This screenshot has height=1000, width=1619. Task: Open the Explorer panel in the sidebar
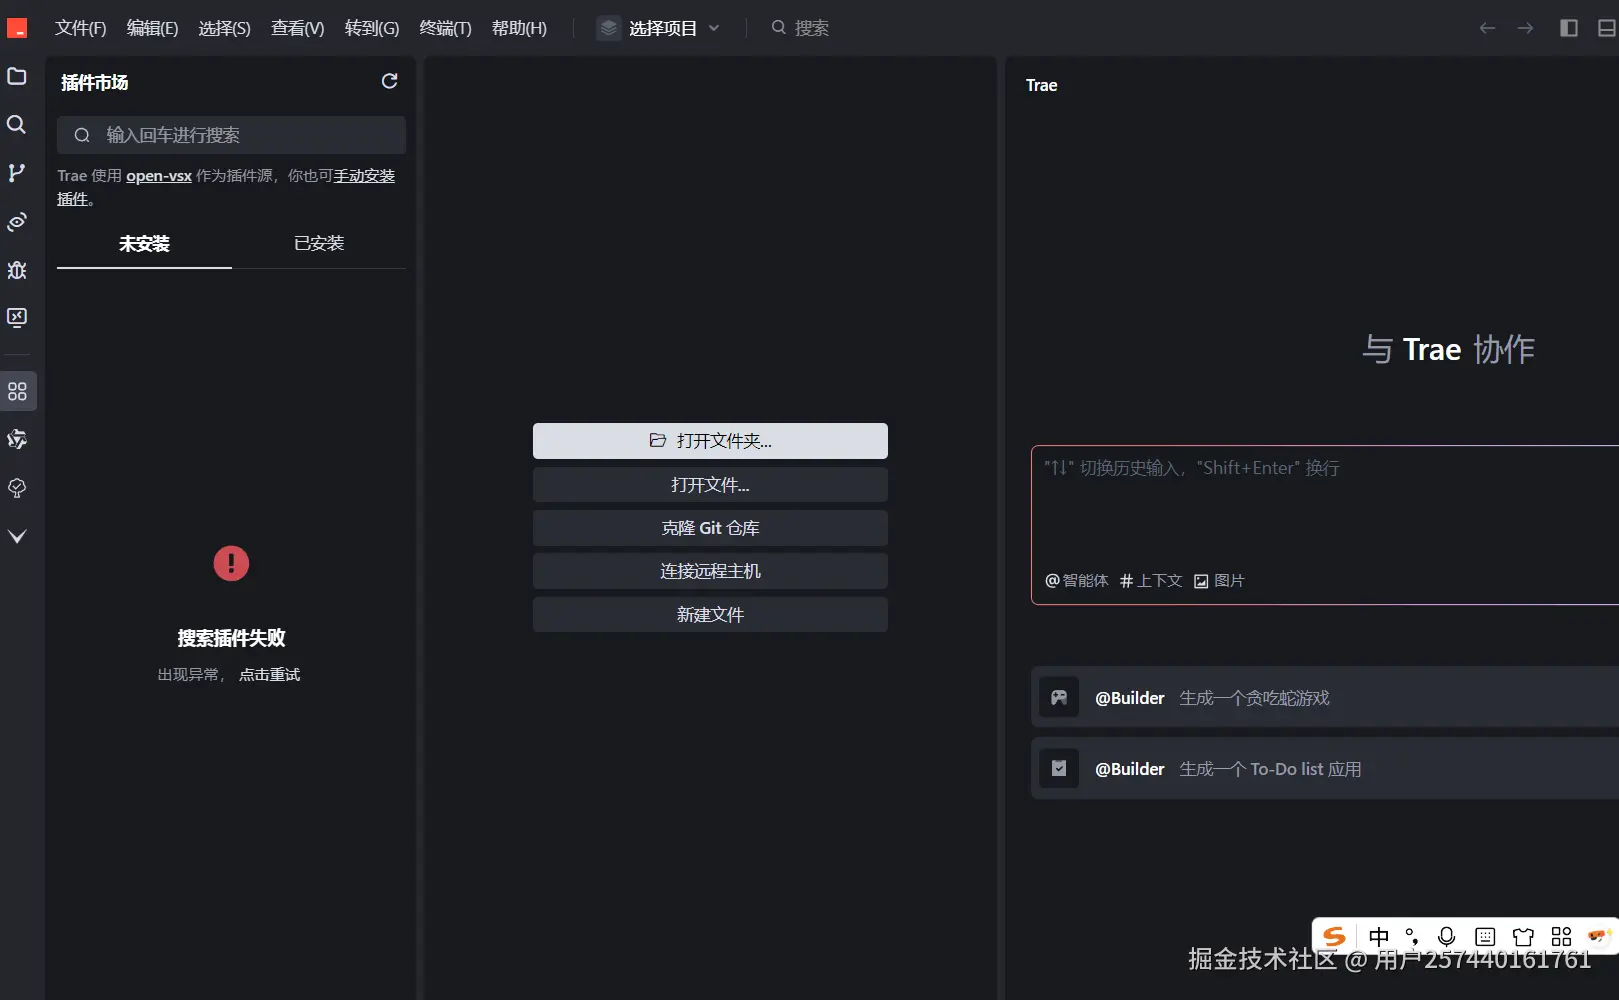pos(16,77)
